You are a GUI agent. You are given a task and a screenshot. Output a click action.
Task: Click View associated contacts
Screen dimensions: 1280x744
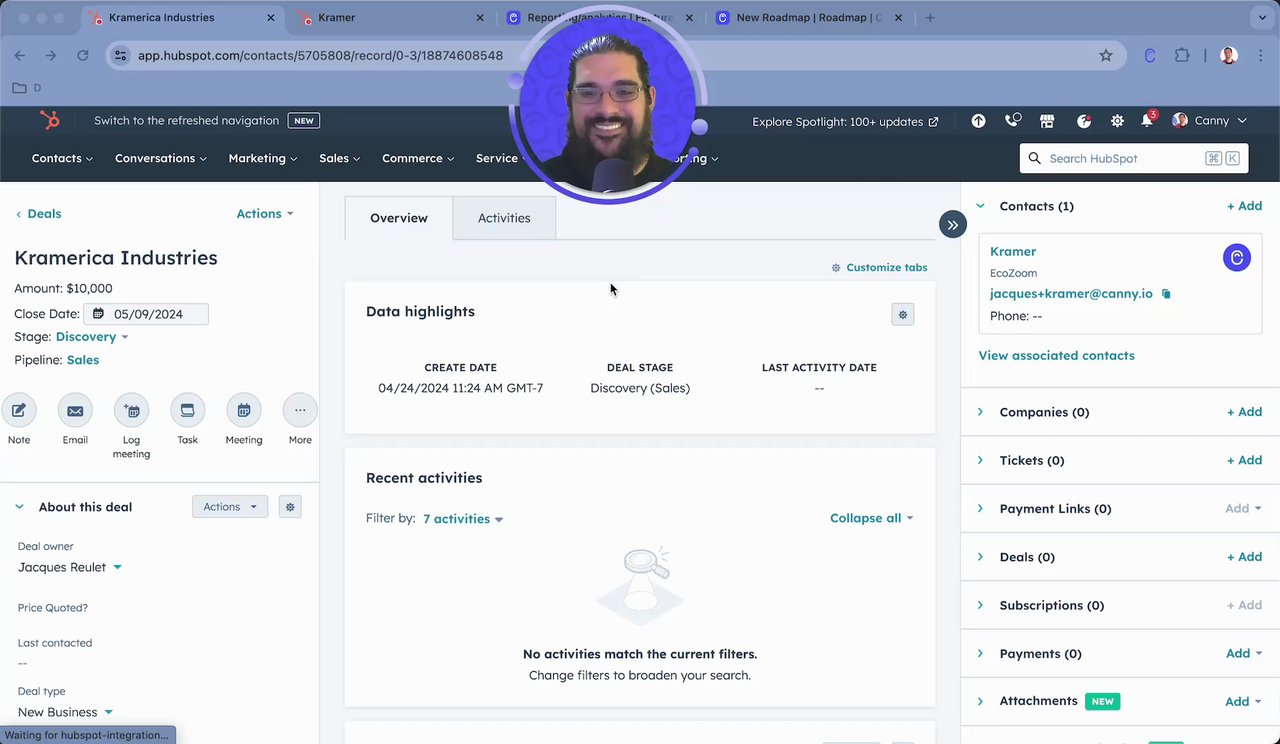(1056, 356)
